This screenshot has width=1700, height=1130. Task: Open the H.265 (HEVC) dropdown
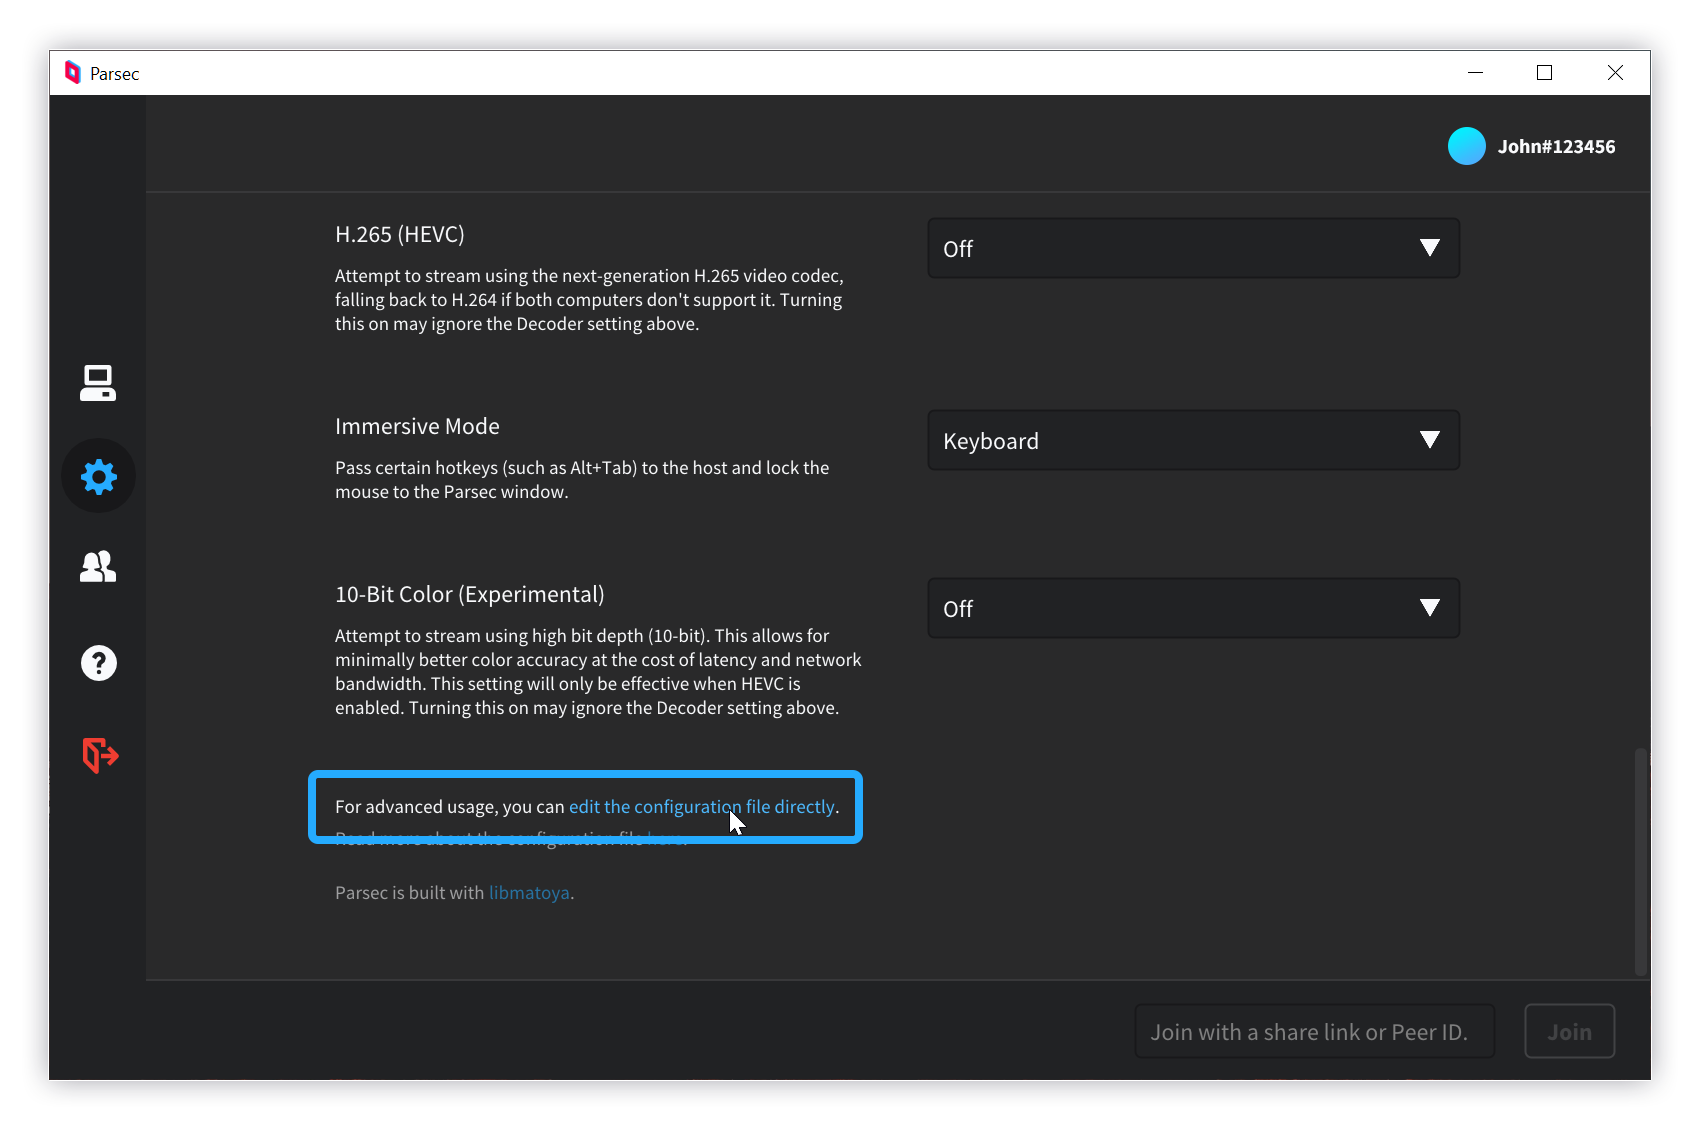tap(1193, 248)
